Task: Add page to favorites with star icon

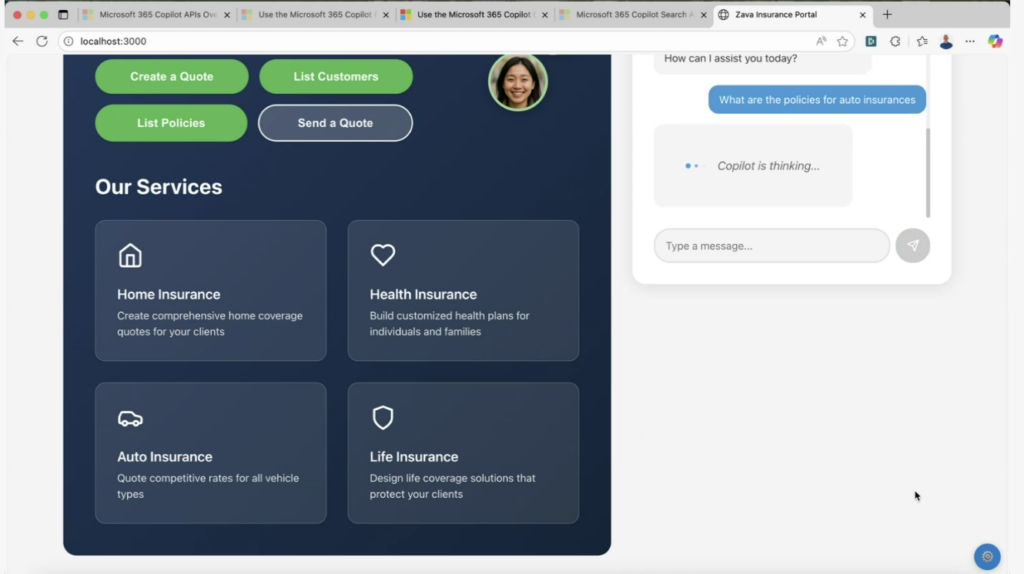Action: point(842,41)
